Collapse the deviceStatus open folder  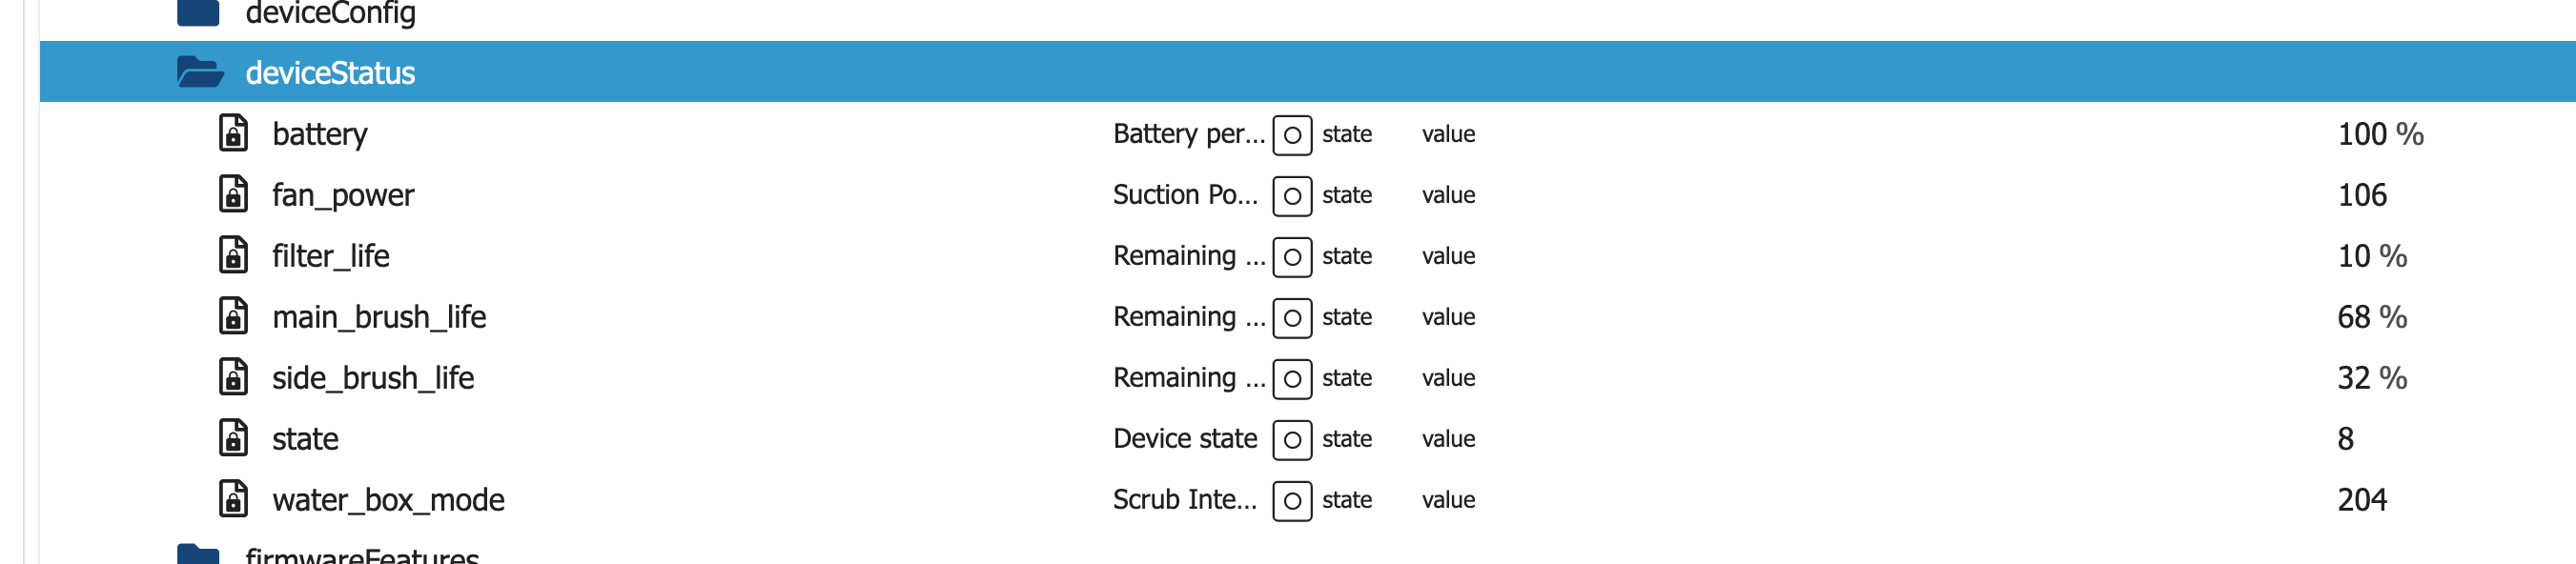click(199, 72)
